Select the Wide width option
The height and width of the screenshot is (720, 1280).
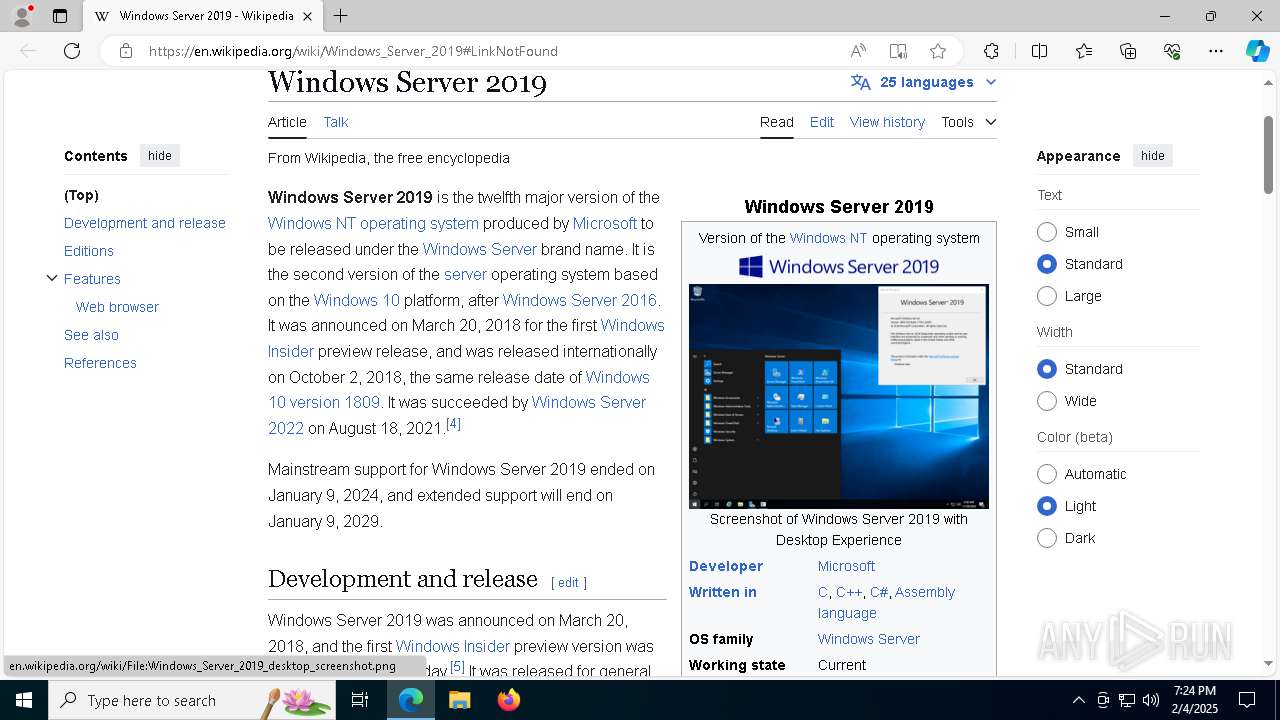(x=1047, y=401)
